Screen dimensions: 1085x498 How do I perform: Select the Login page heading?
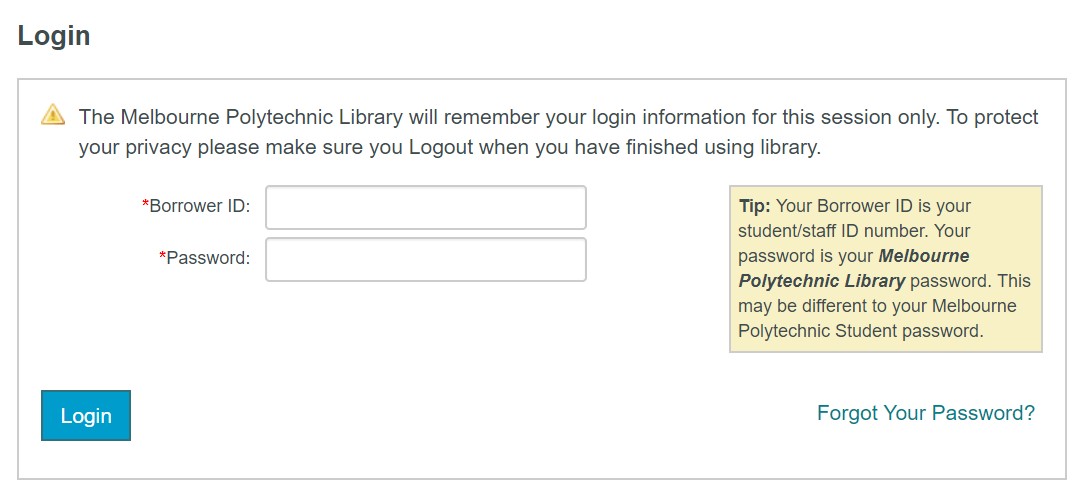click(x=54, y=36)
